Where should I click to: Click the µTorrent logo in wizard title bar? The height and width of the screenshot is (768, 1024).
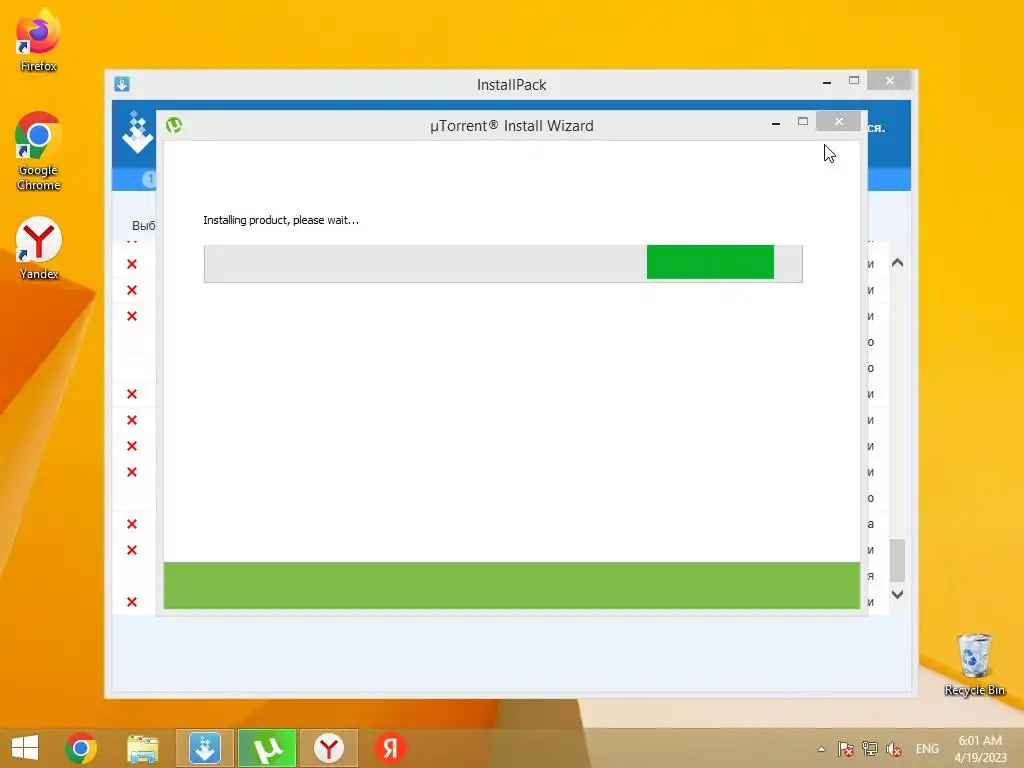point(174,125)
